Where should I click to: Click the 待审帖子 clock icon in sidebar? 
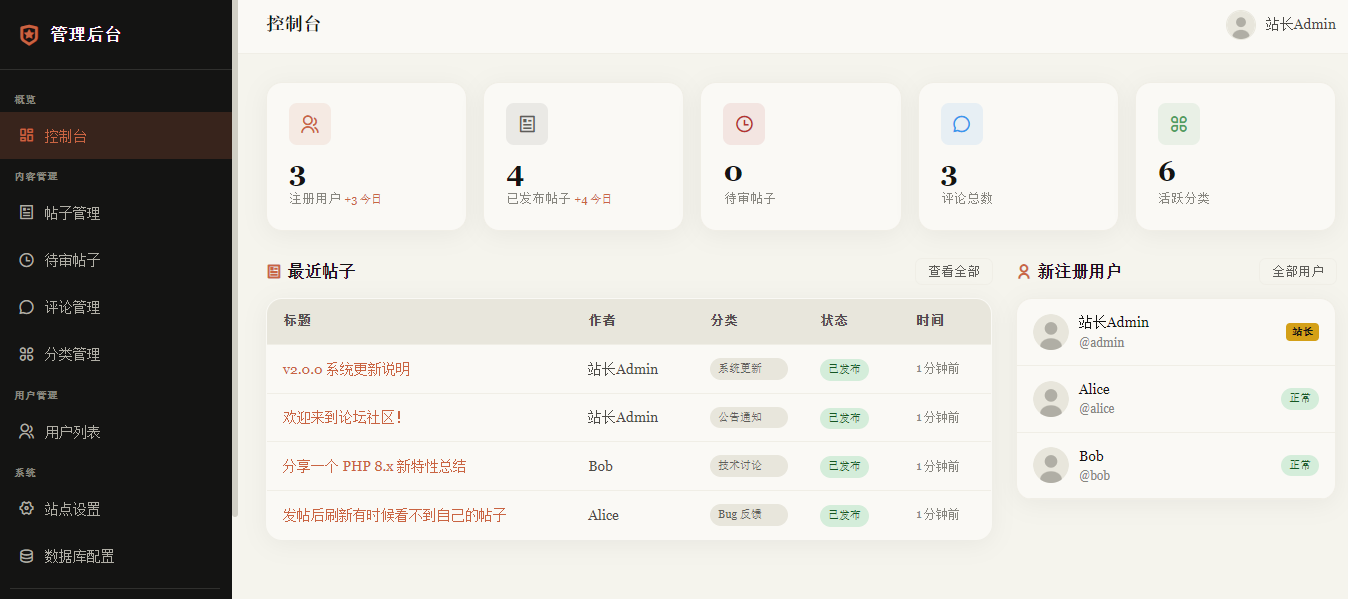(x=27, y=259)
